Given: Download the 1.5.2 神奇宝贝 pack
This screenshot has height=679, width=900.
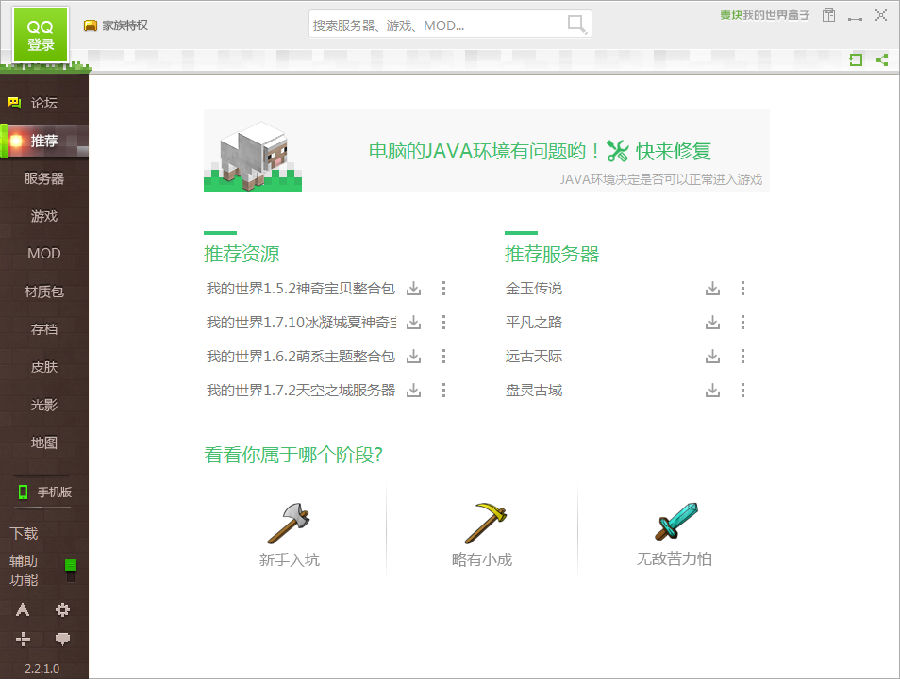Looking at the screenshot, I should pos(414,288).
